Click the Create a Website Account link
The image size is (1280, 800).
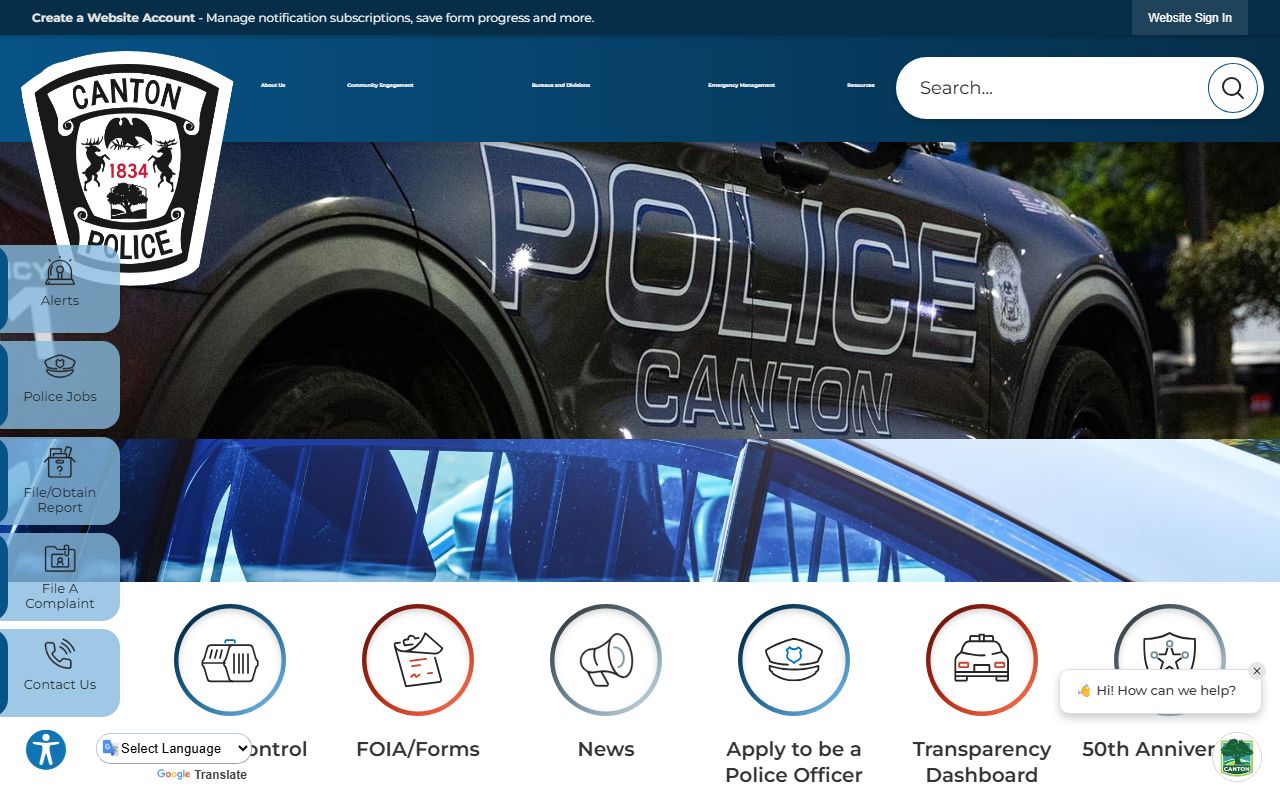114,18
